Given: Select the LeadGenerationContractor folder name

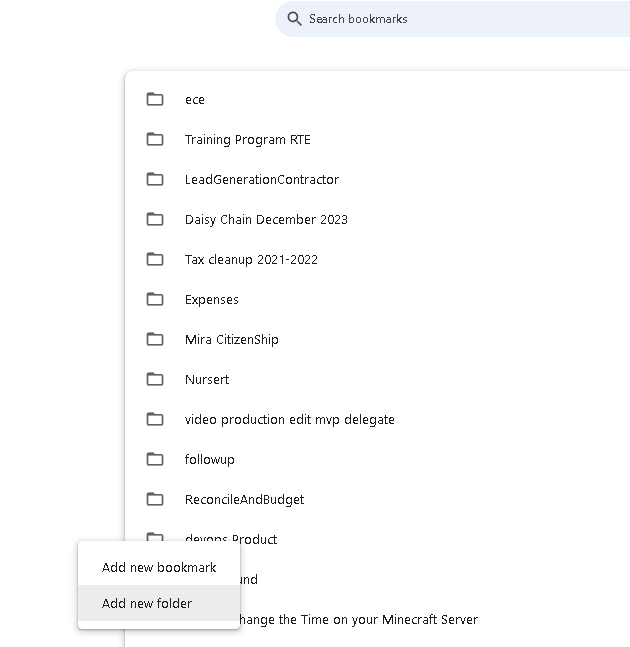Looking at the screenshot, I should tap(262, 179).
